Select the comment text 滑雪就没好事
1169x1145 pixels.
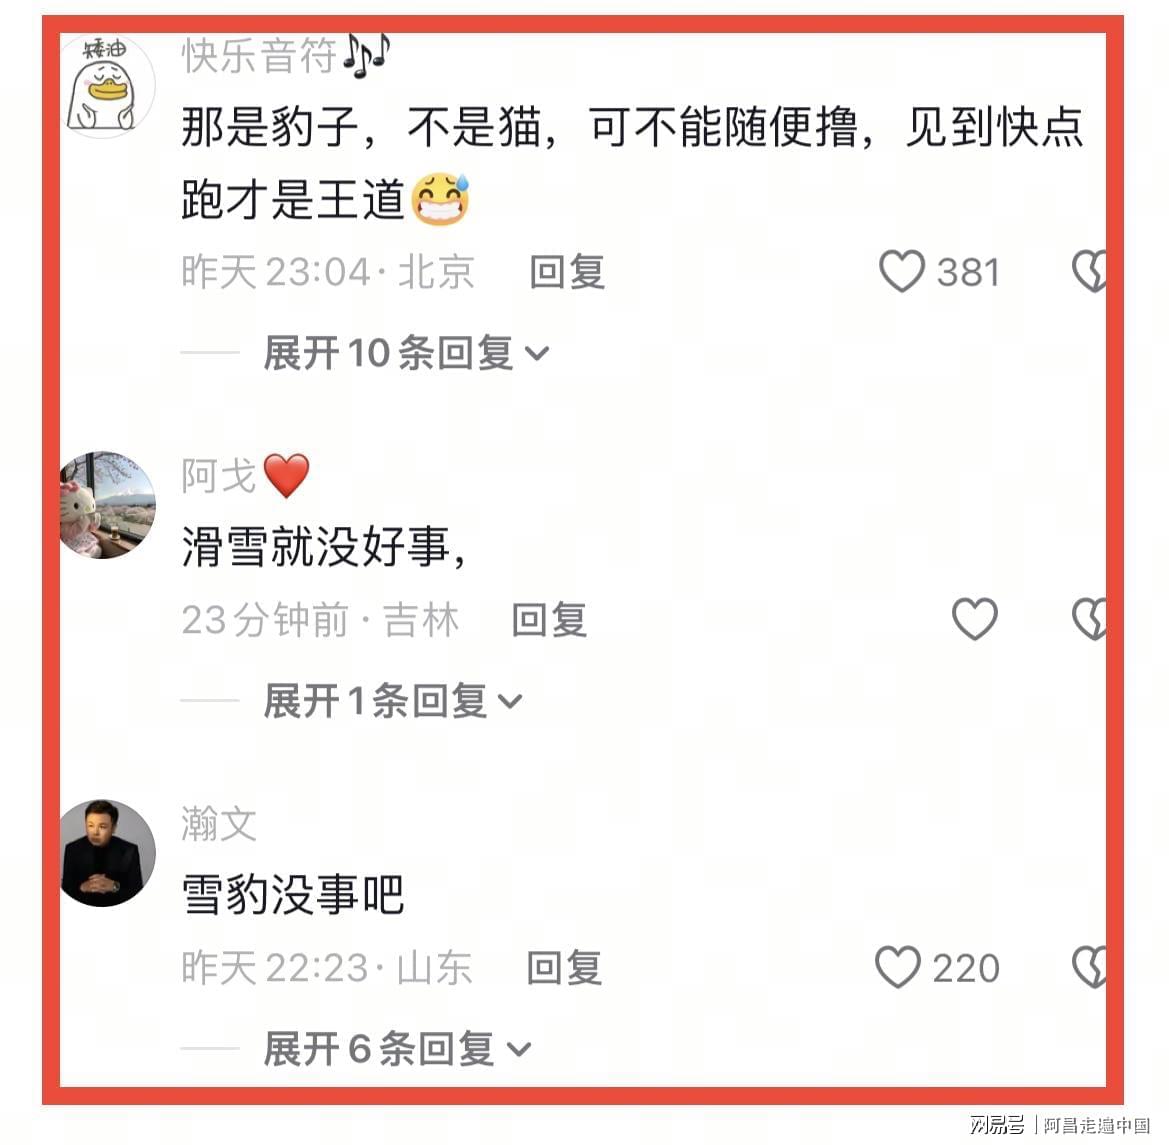click(315, 546)
